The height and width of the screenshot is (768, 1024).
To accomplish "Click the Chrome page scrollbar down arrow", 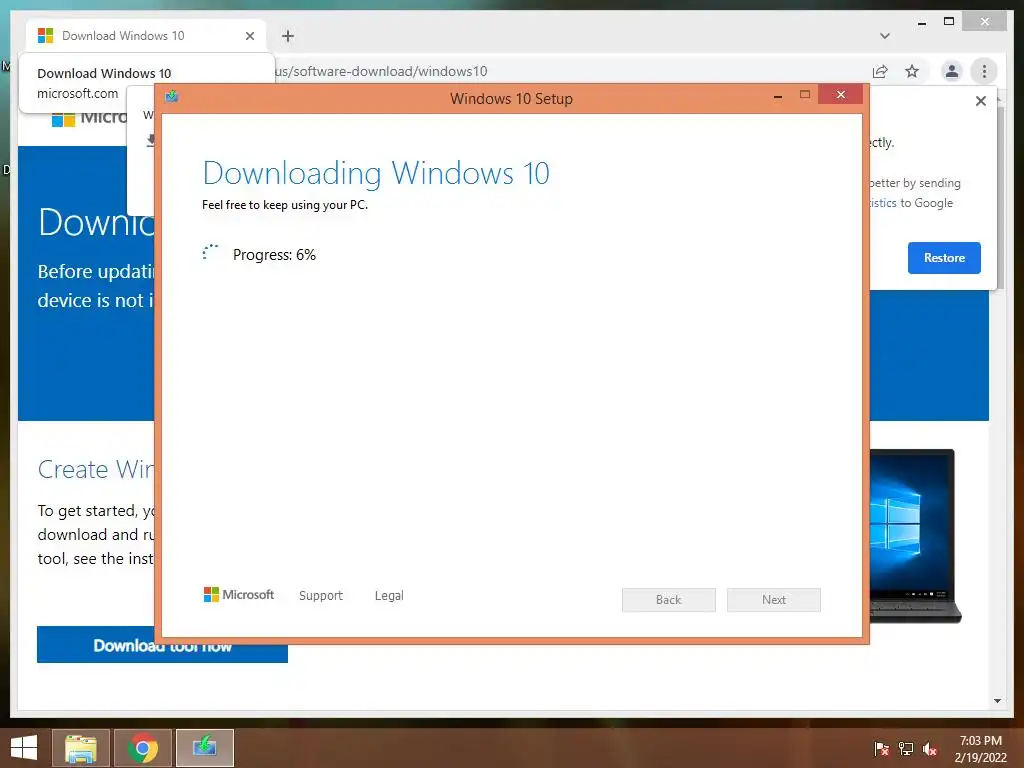I will click(x=997, y=701).
